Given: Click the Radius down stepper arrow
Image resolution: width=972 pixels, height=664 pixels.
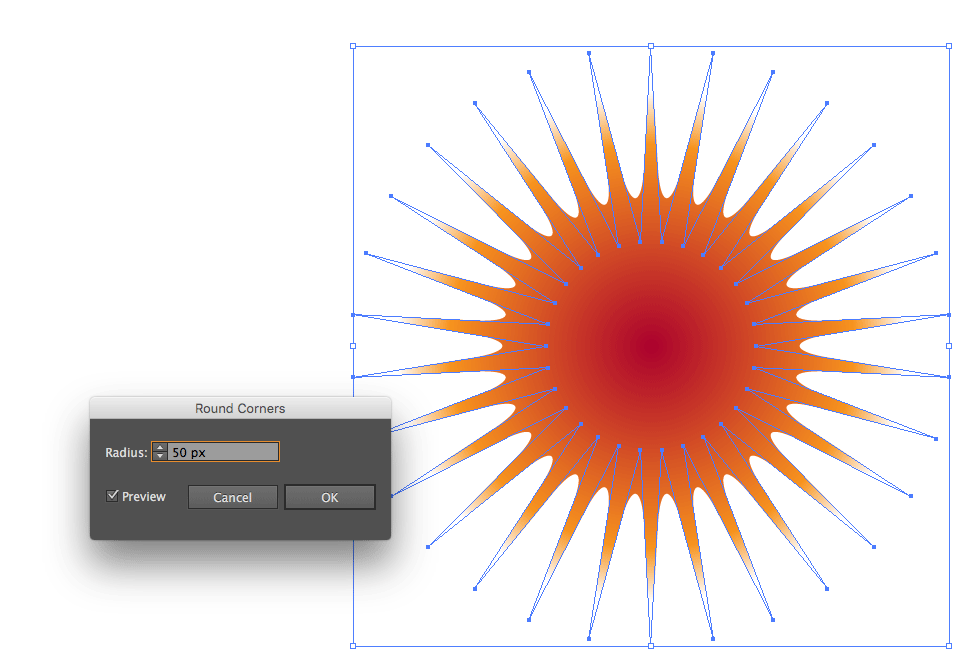Looking at the screenshot, I should click(160, 456).
